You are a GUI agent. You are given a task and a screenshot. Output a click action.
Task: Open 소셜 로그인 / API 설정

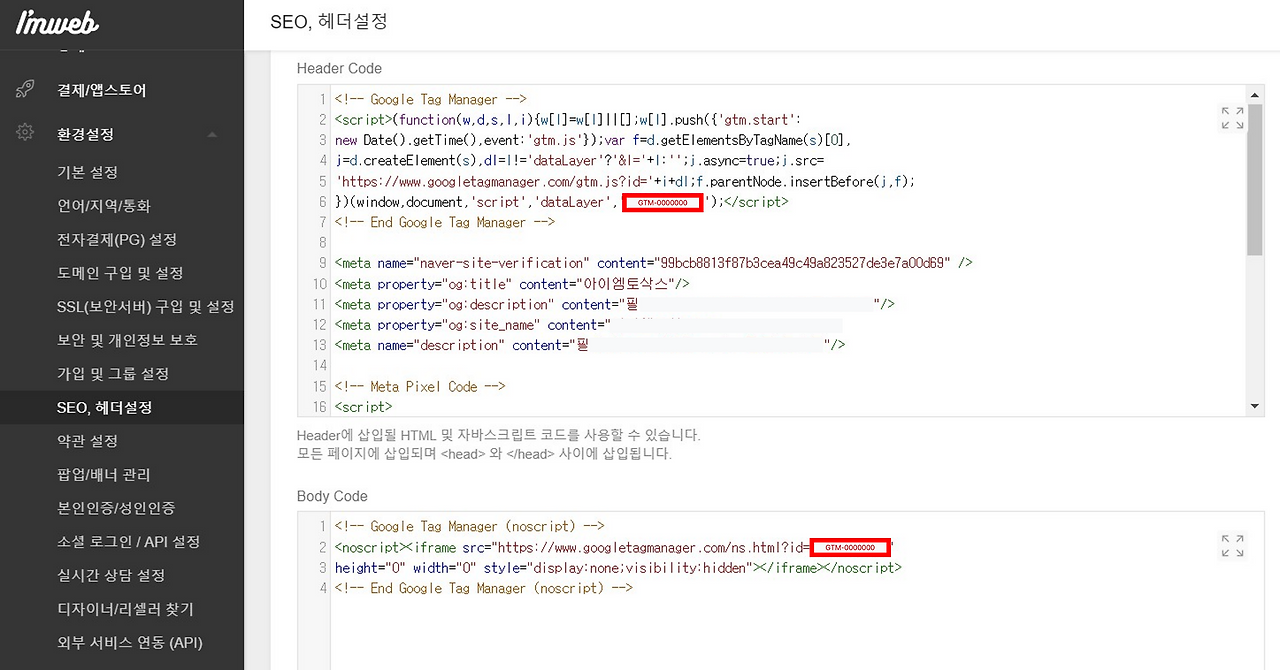[129, 542]
